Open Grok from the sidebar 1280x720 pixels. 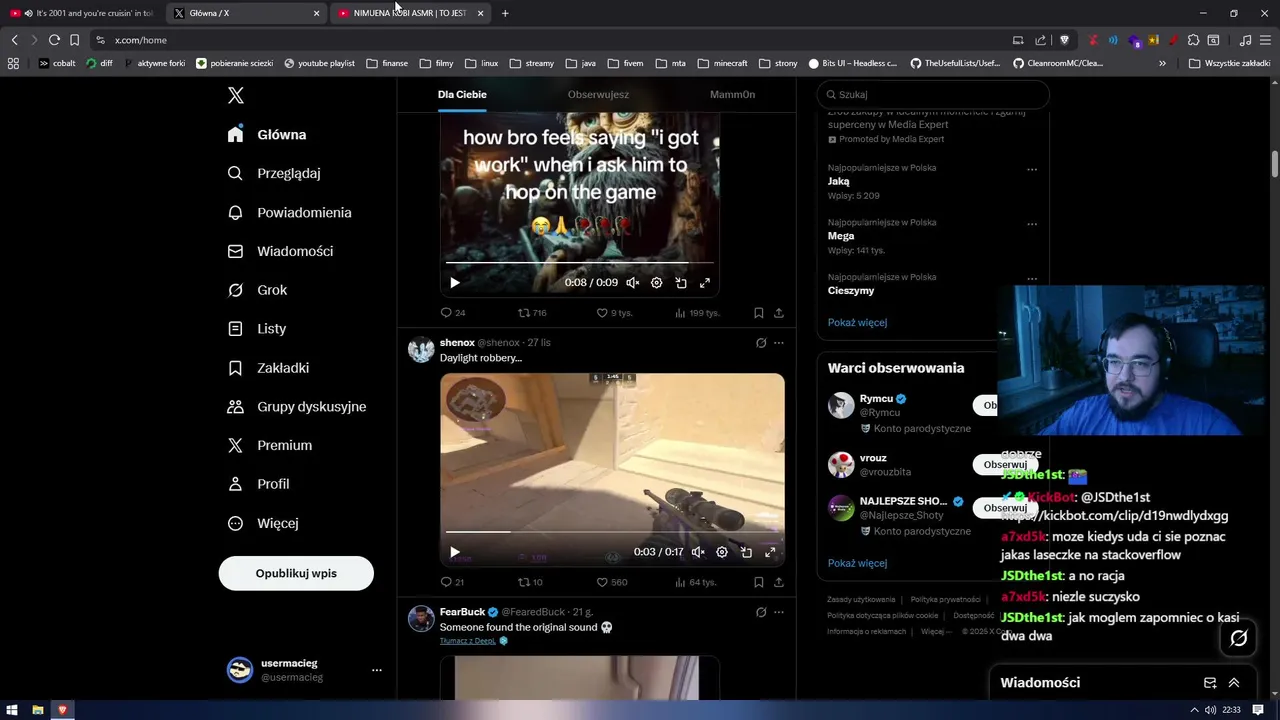tap(257, 290)
